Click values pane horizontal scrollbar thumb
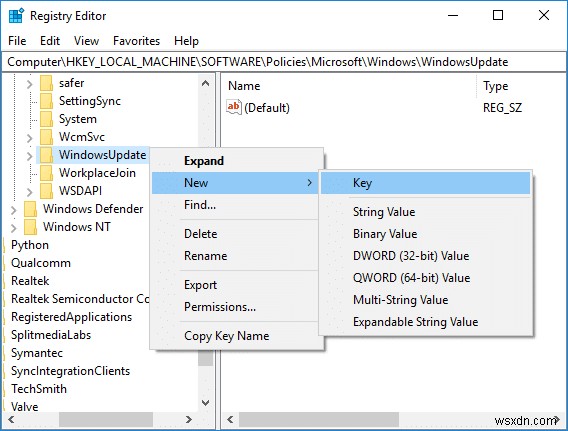 [319, 419]
